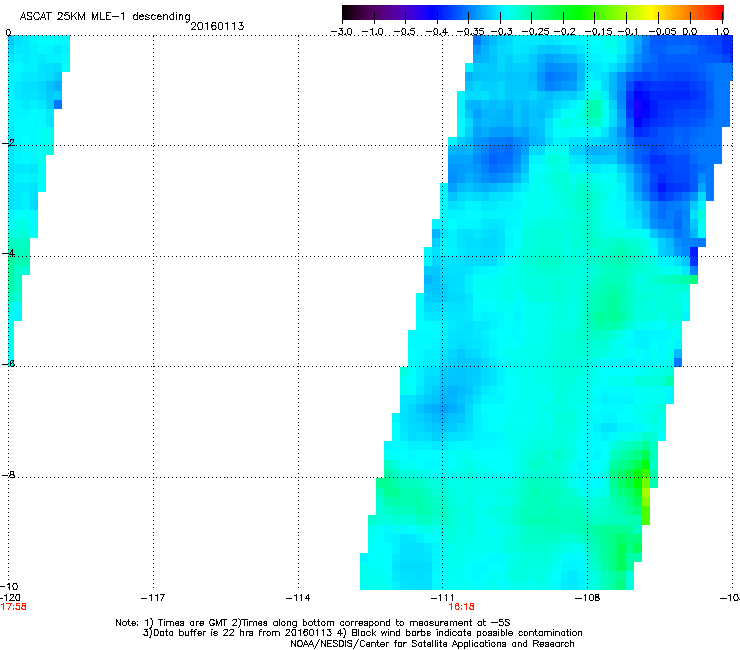Click the note 'Times are GMT' line
740x650 pixels.
tap(312, 623)
